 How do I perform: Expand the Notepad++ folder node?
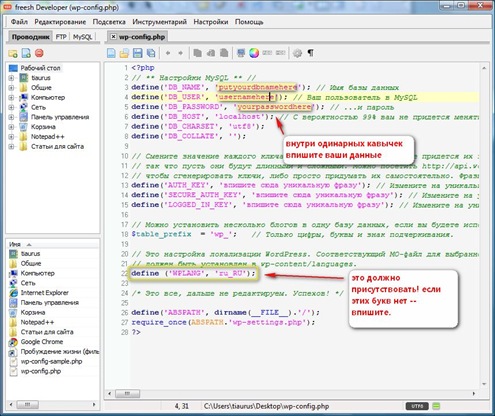point(11,137)
